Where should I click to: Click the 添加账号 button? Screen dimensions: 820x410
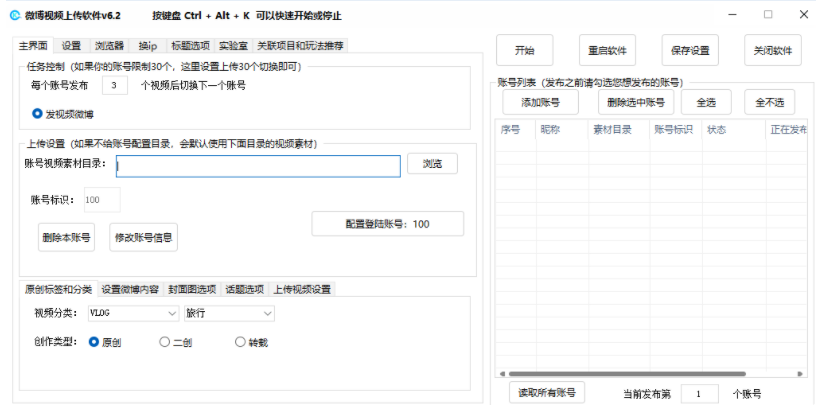[540, 102]
